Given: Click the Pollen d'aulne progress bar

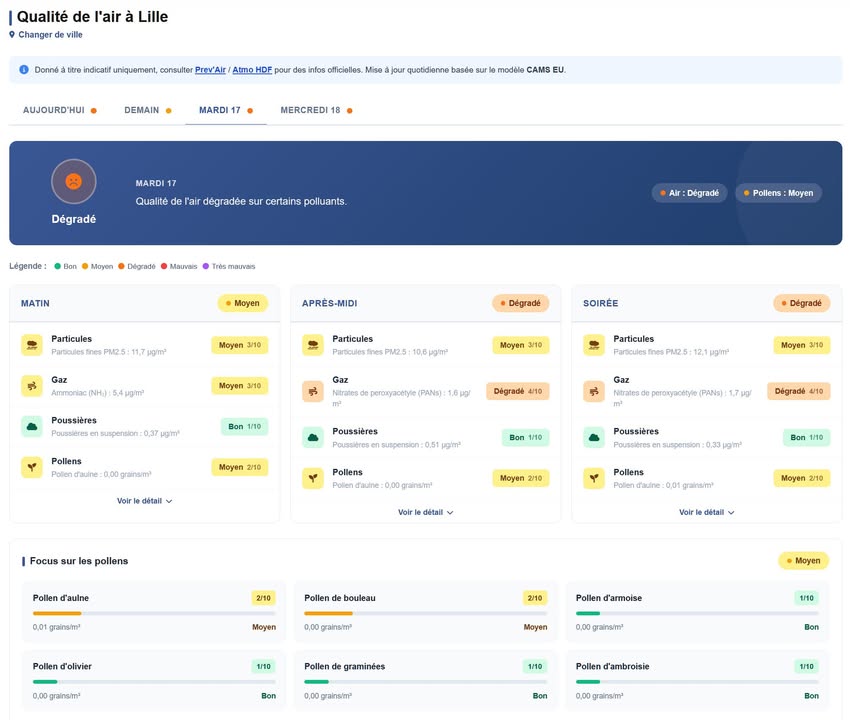Looking at the screenshot, I should tap(154, 613).
